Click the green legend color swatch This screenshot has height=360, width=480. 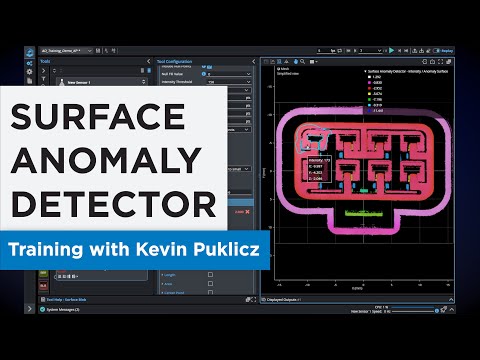[369, 99]
